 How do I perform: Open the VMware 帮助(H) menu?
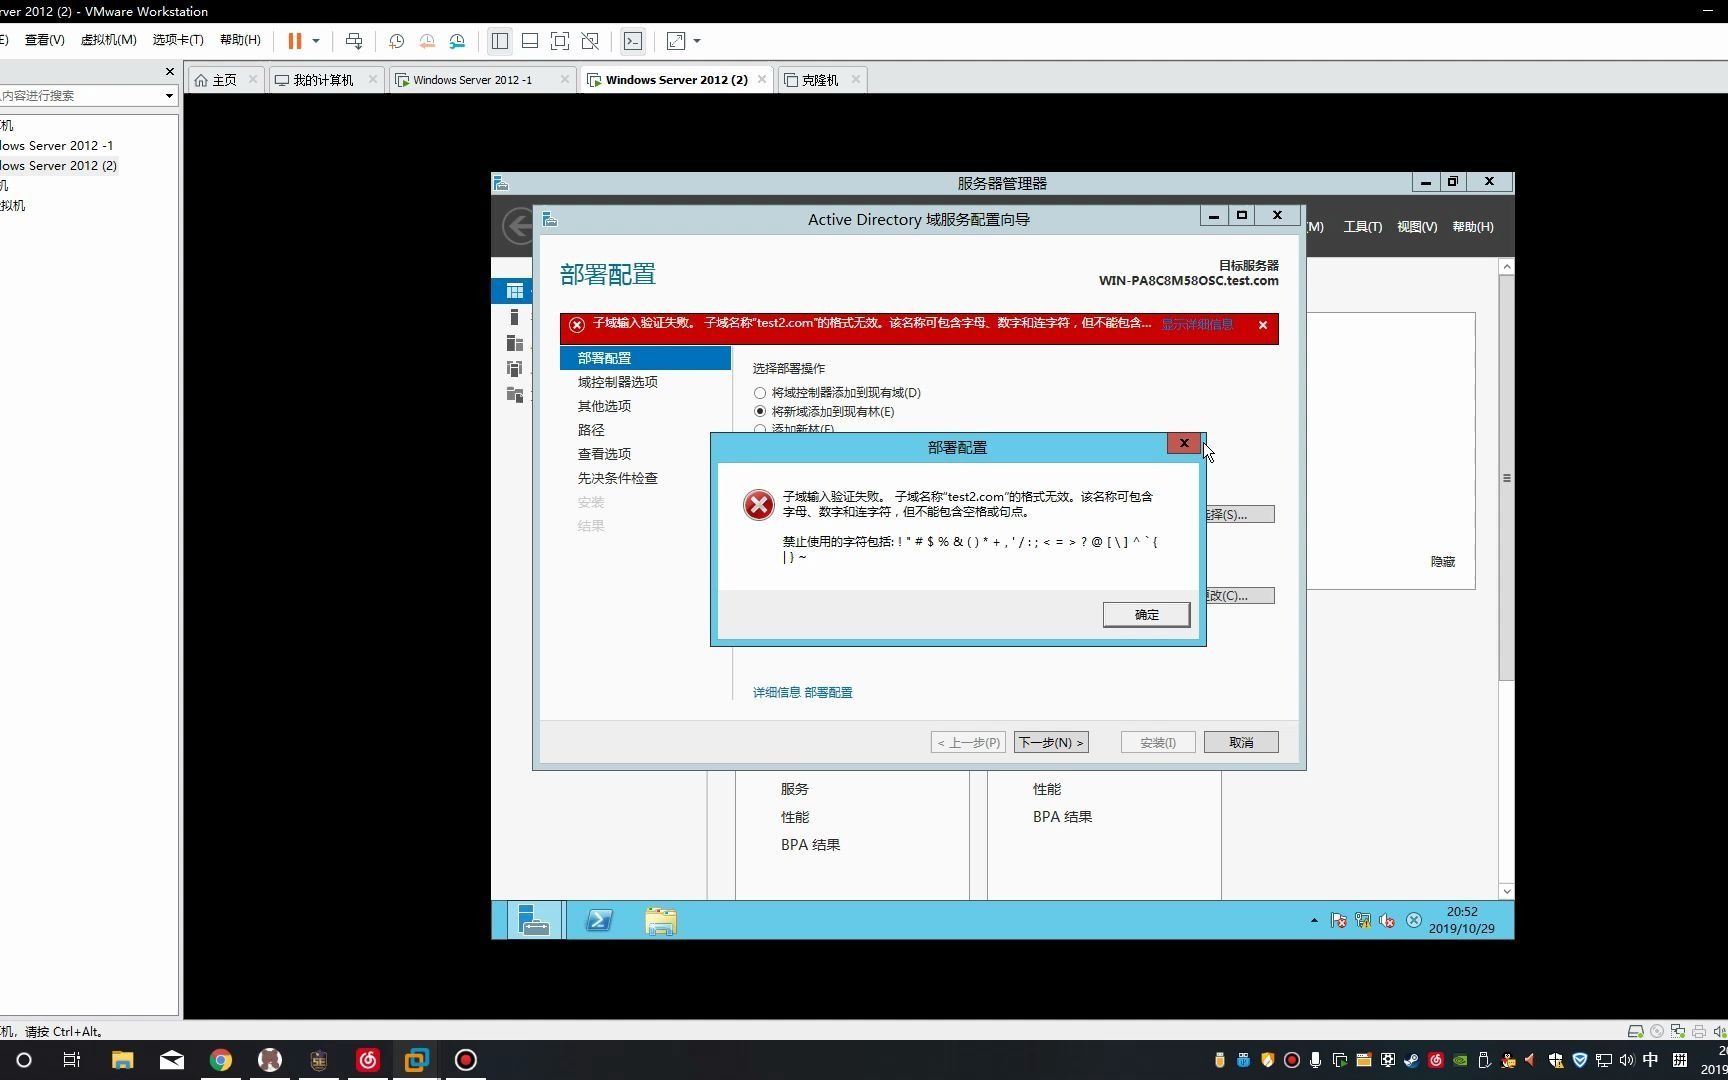240,40
